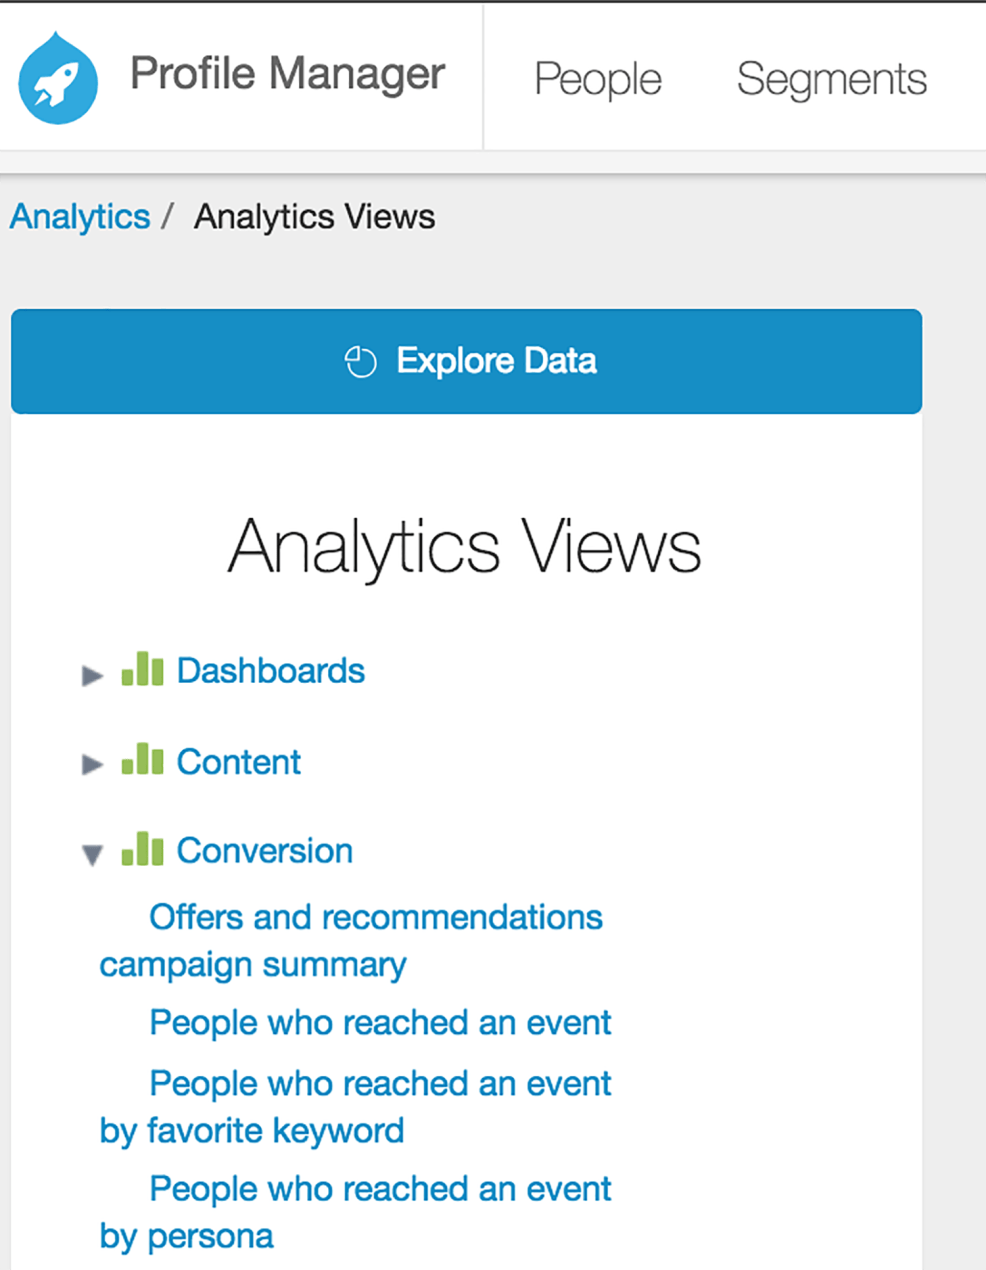Screen dimensions: 986x1270
Task: Expand the Content section arrow
Action: point(92,765)
